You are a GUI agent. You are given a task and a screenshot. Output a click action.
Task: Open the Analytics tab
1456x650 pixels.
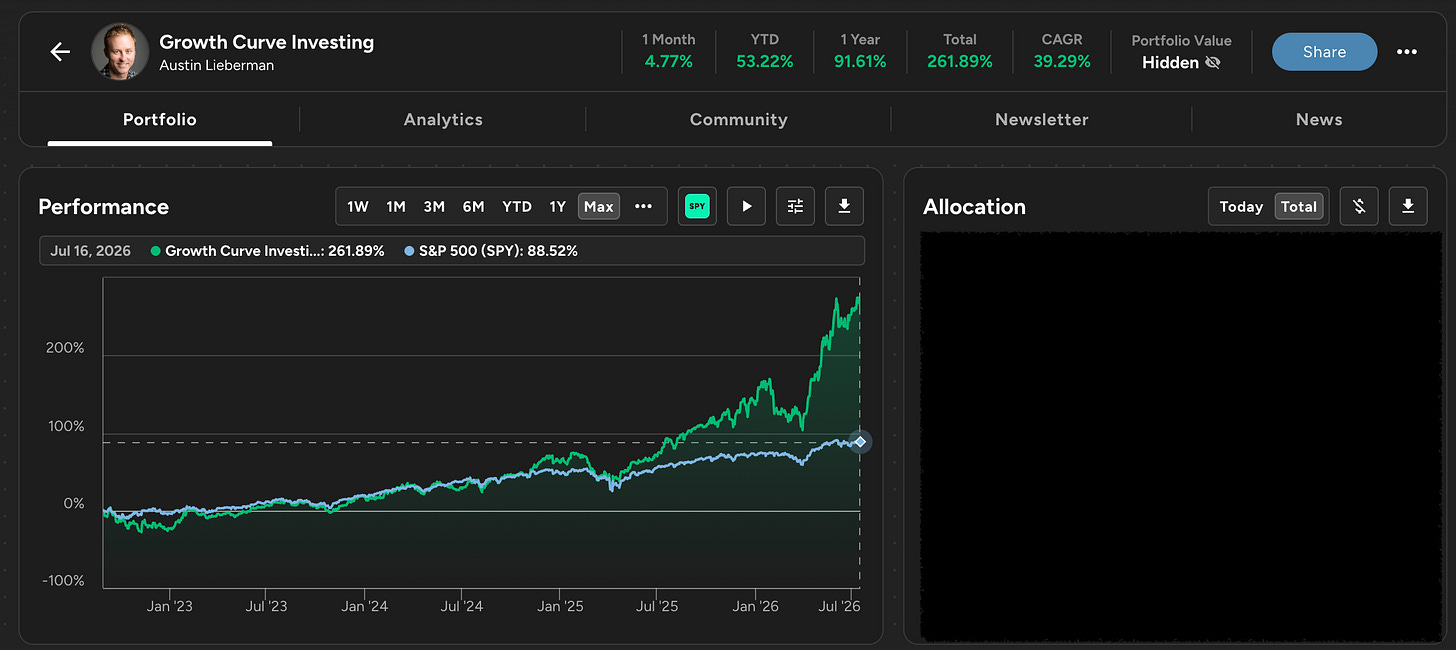tap(443, 119)
